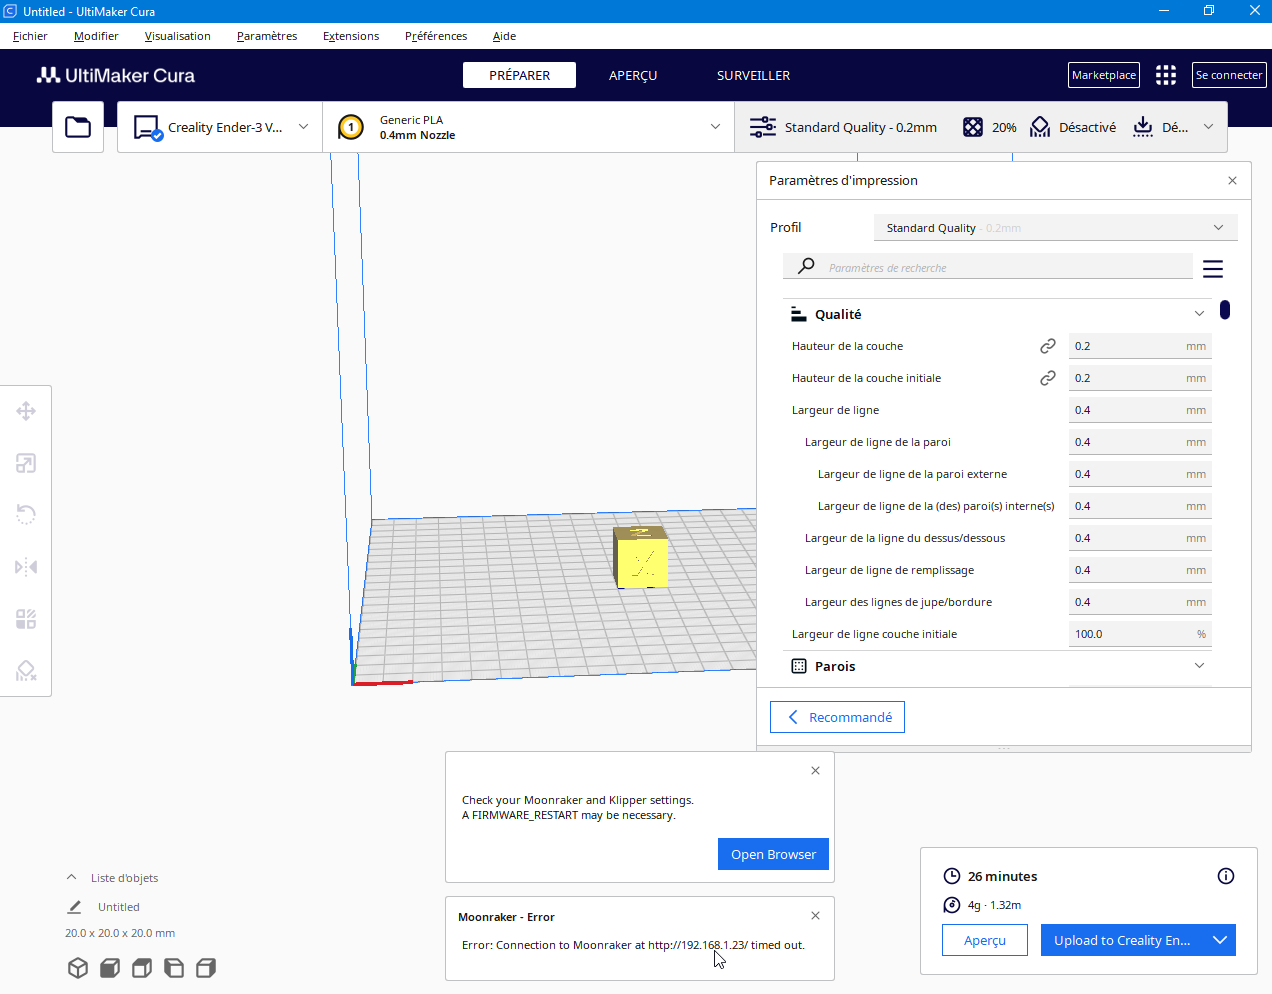1272x994 pixels.
Task: Select the Support Blocker tool
Action: coord(26,671)
